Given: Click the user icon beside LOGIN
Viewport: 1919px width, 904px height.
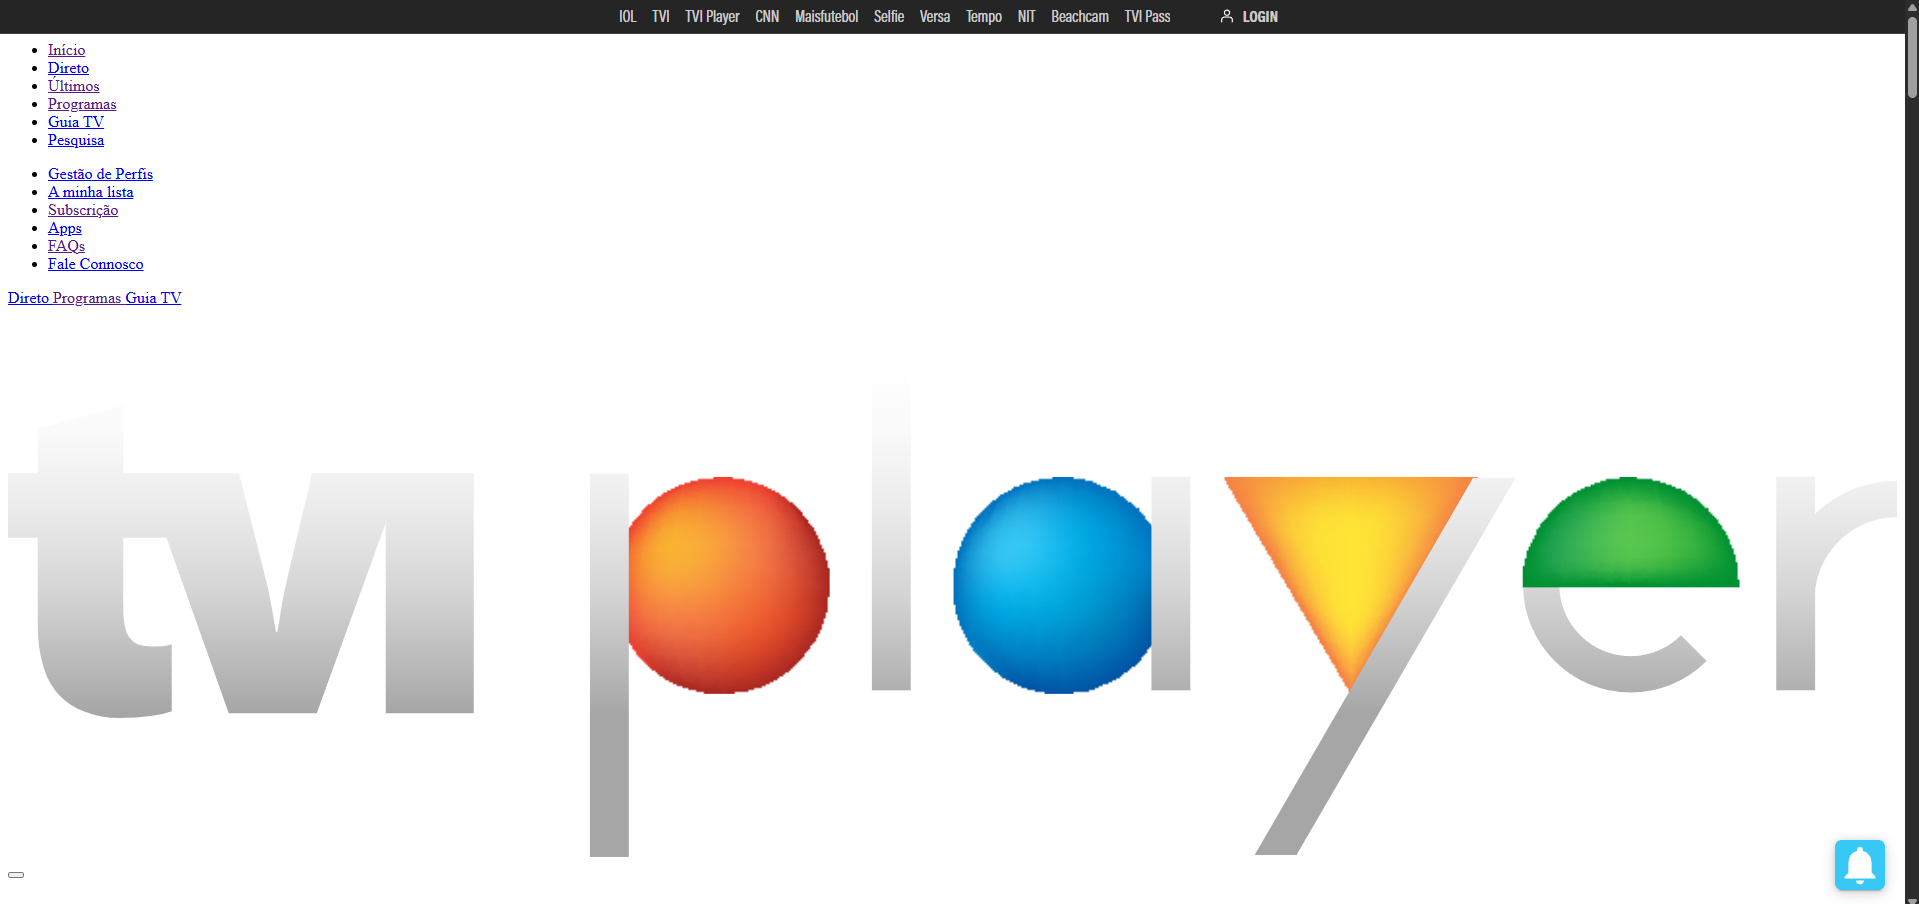Looking at the screenshot, I should (1227, 16).
